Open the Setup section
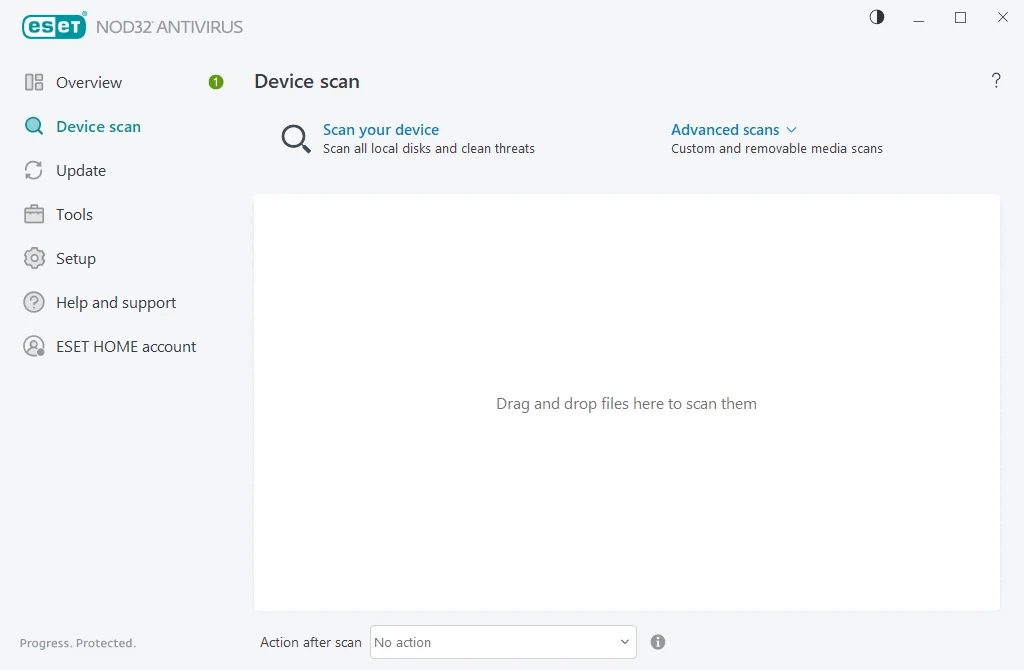 (76, 259)
